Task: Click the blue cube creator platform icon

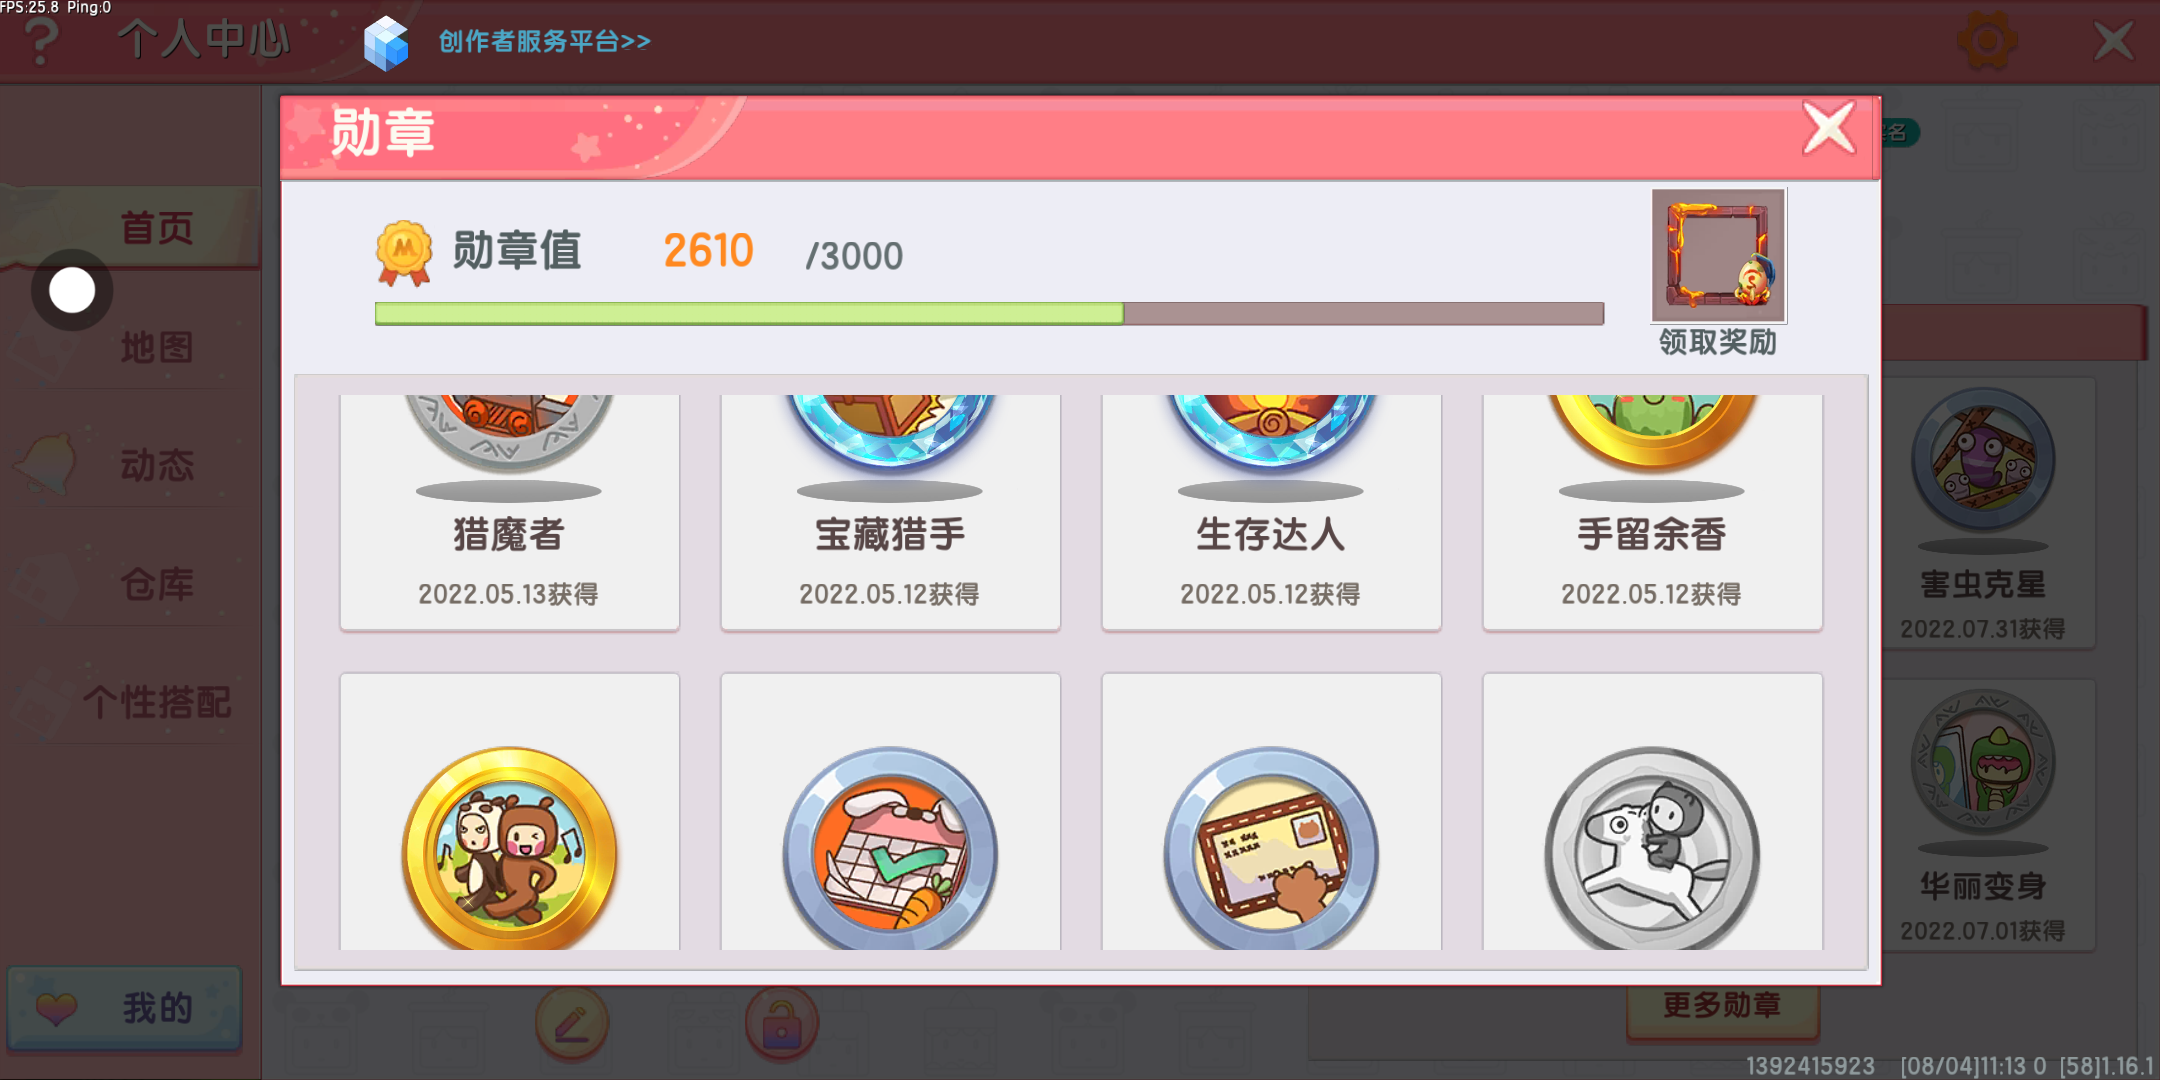Action: [386, 44]
